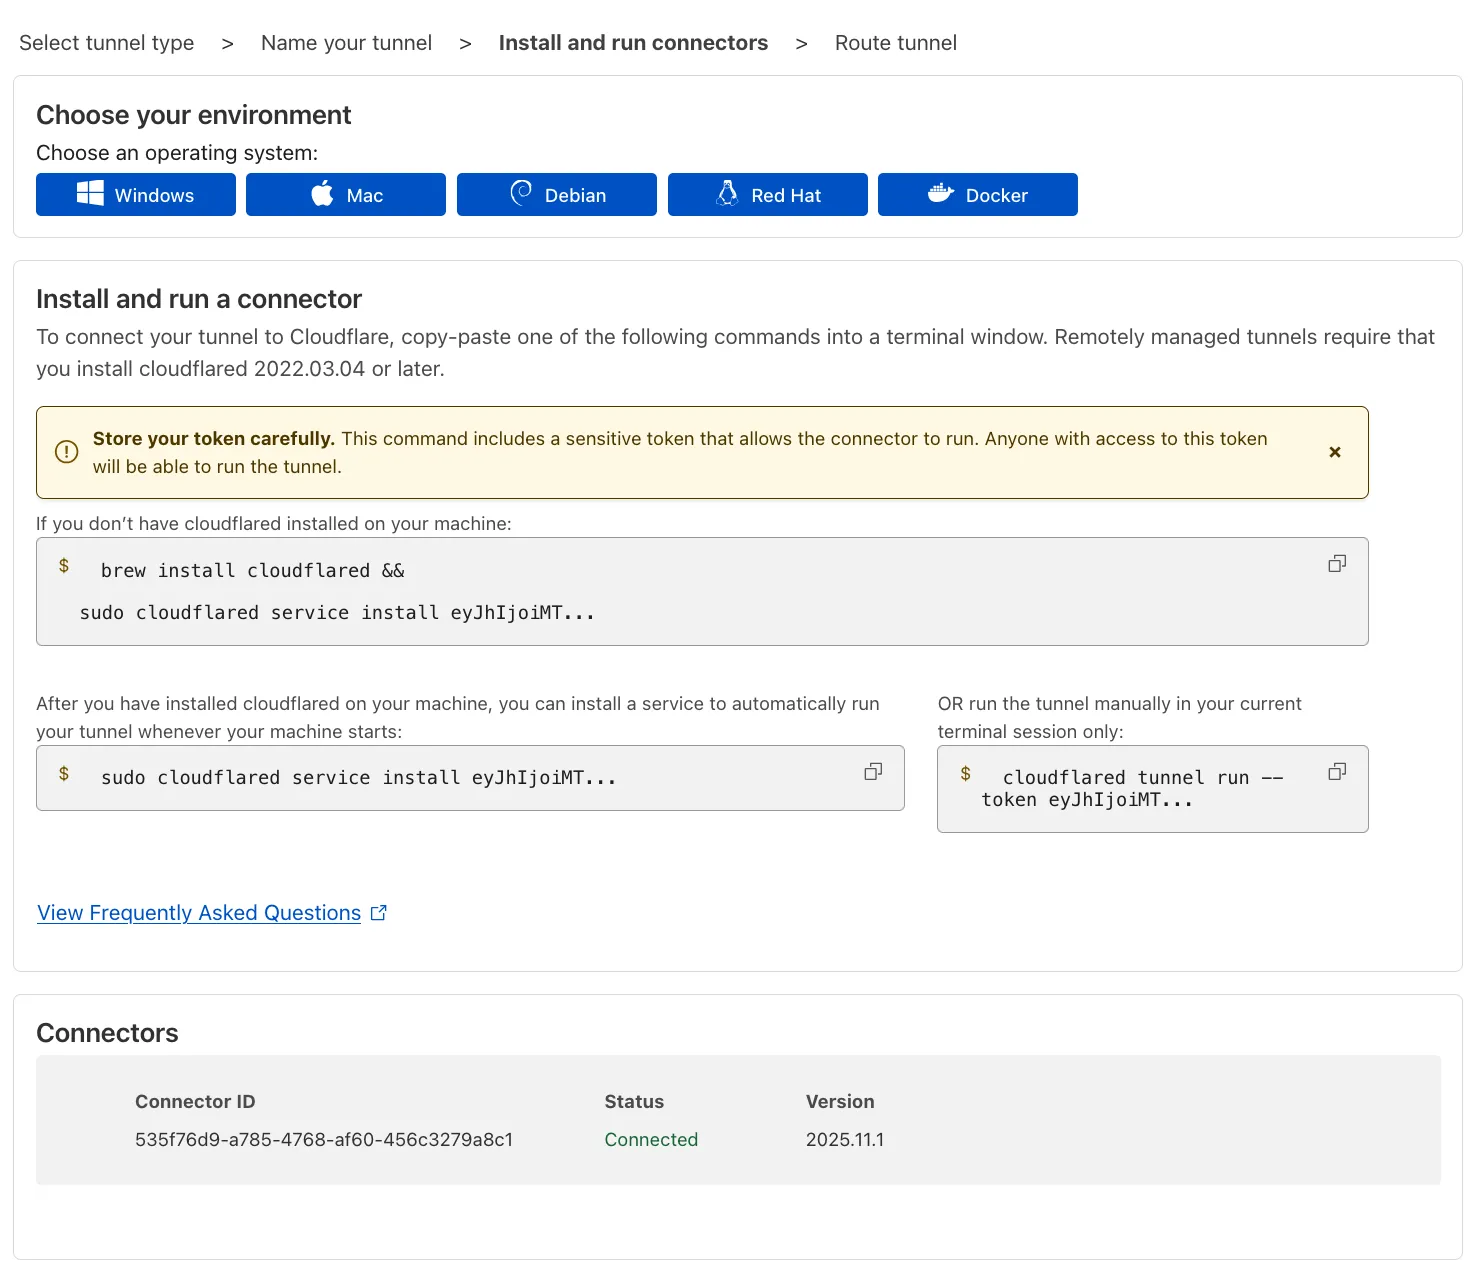Viewport: 1470px width, 1278px height.
Task: Click the version number 2025.11.1
Action: pos(845,1139)
